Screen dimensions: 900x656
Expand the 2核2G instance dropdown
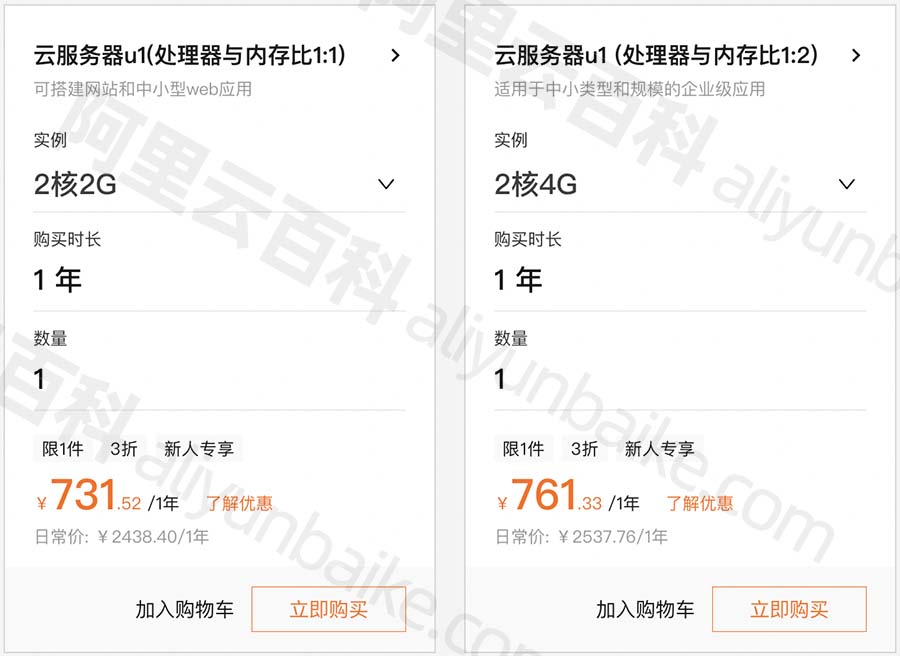[386, 184]
